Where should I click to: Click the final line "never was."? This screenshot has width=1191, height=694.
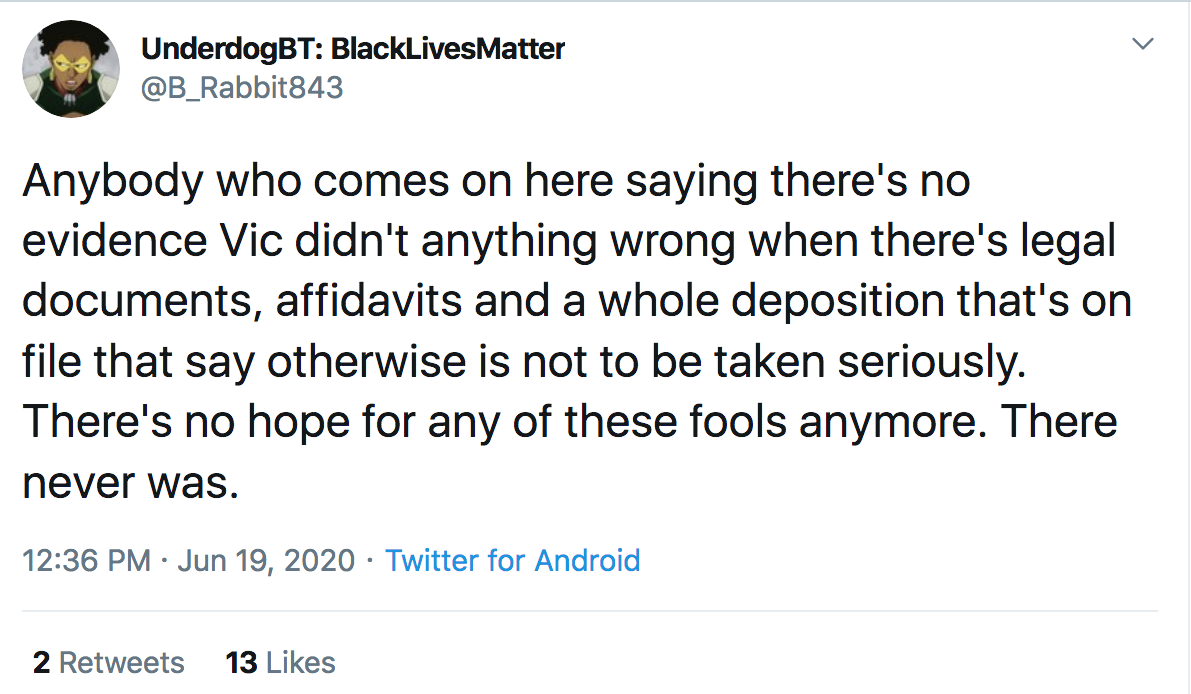(131, 483)
